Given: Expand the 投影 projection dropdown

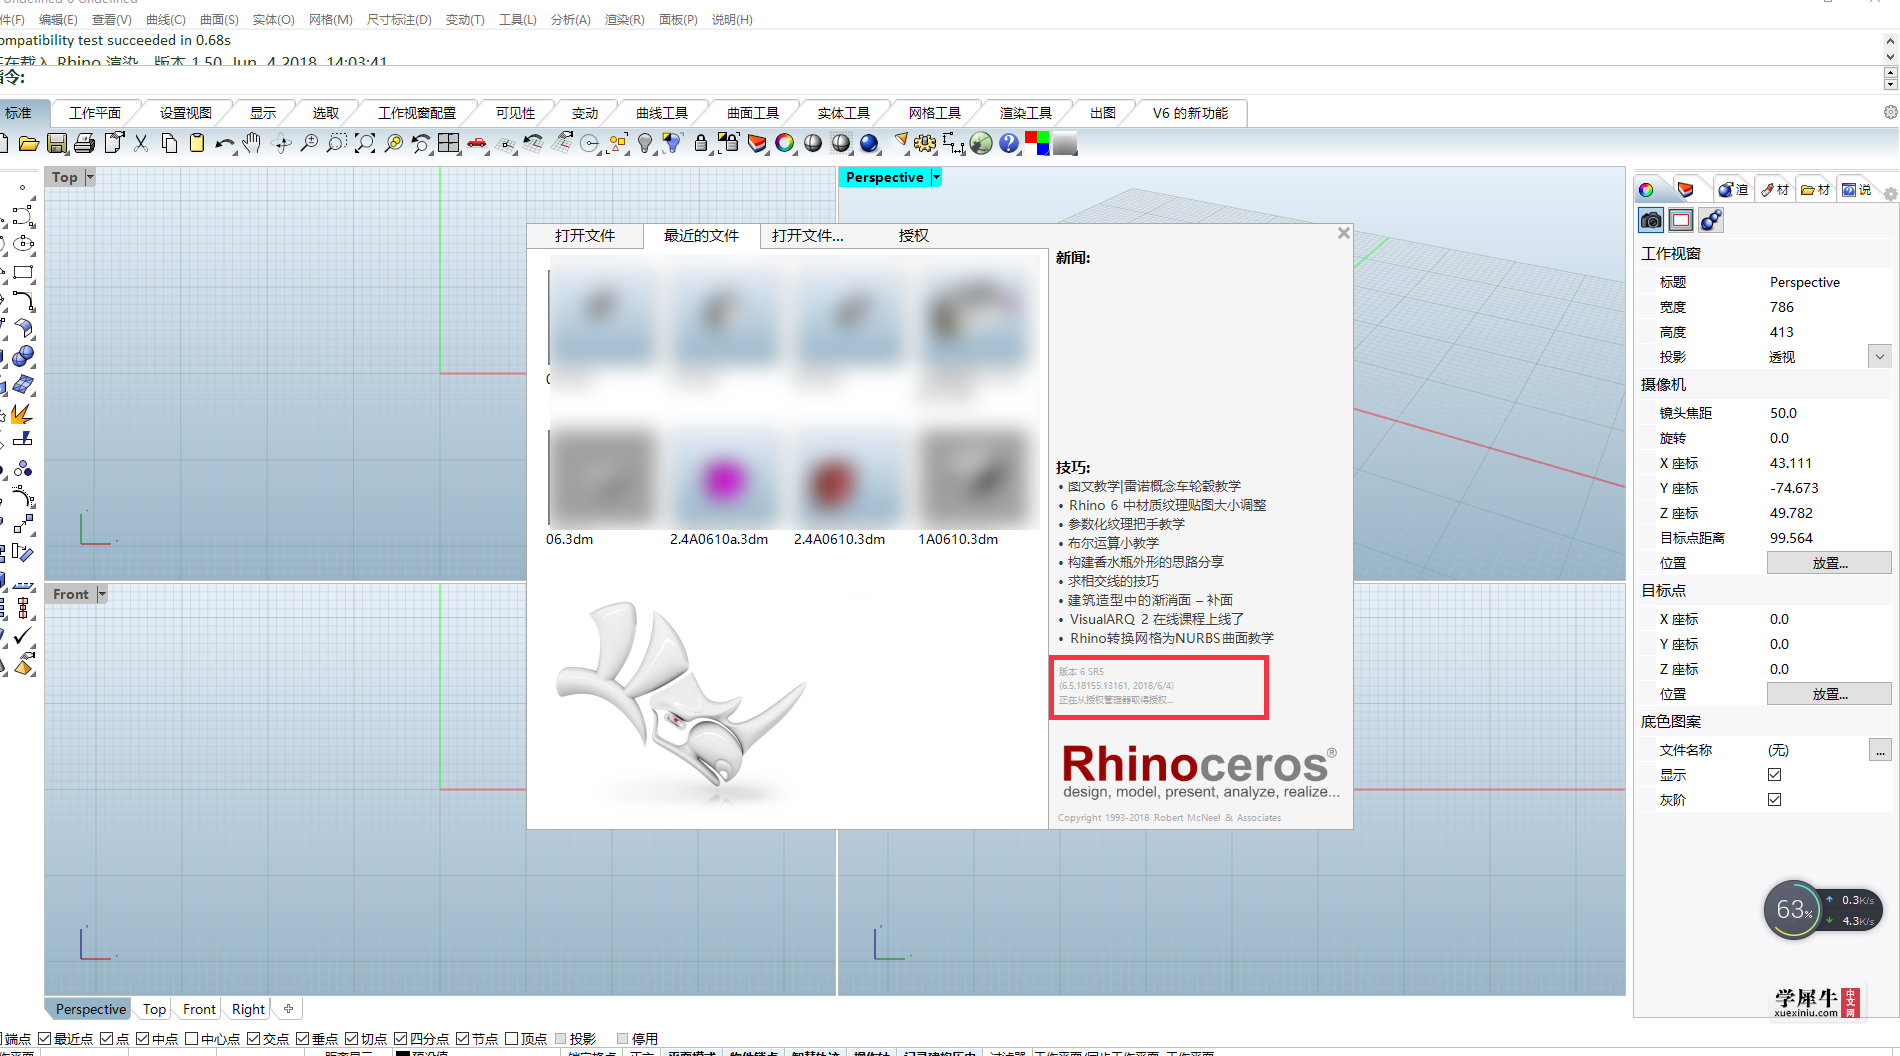Looking at the screenshot, I should click(1879, 357).
